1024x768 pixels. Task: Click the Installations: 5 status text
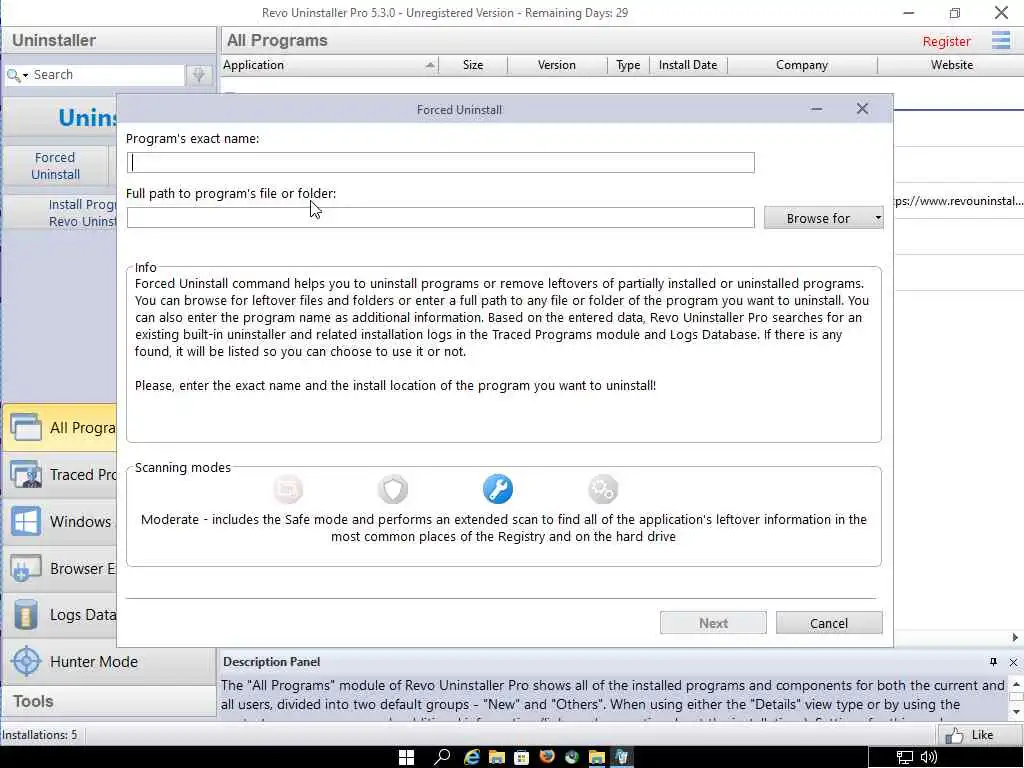click(x=39, y=735)
